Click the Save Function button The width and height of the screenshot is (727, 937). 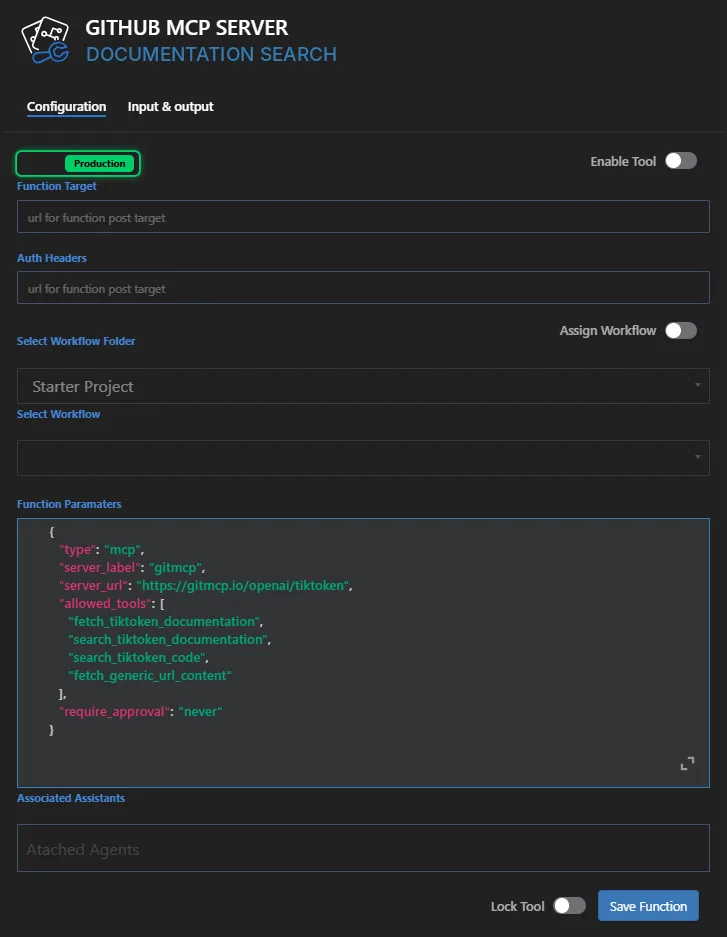(648, 906)
